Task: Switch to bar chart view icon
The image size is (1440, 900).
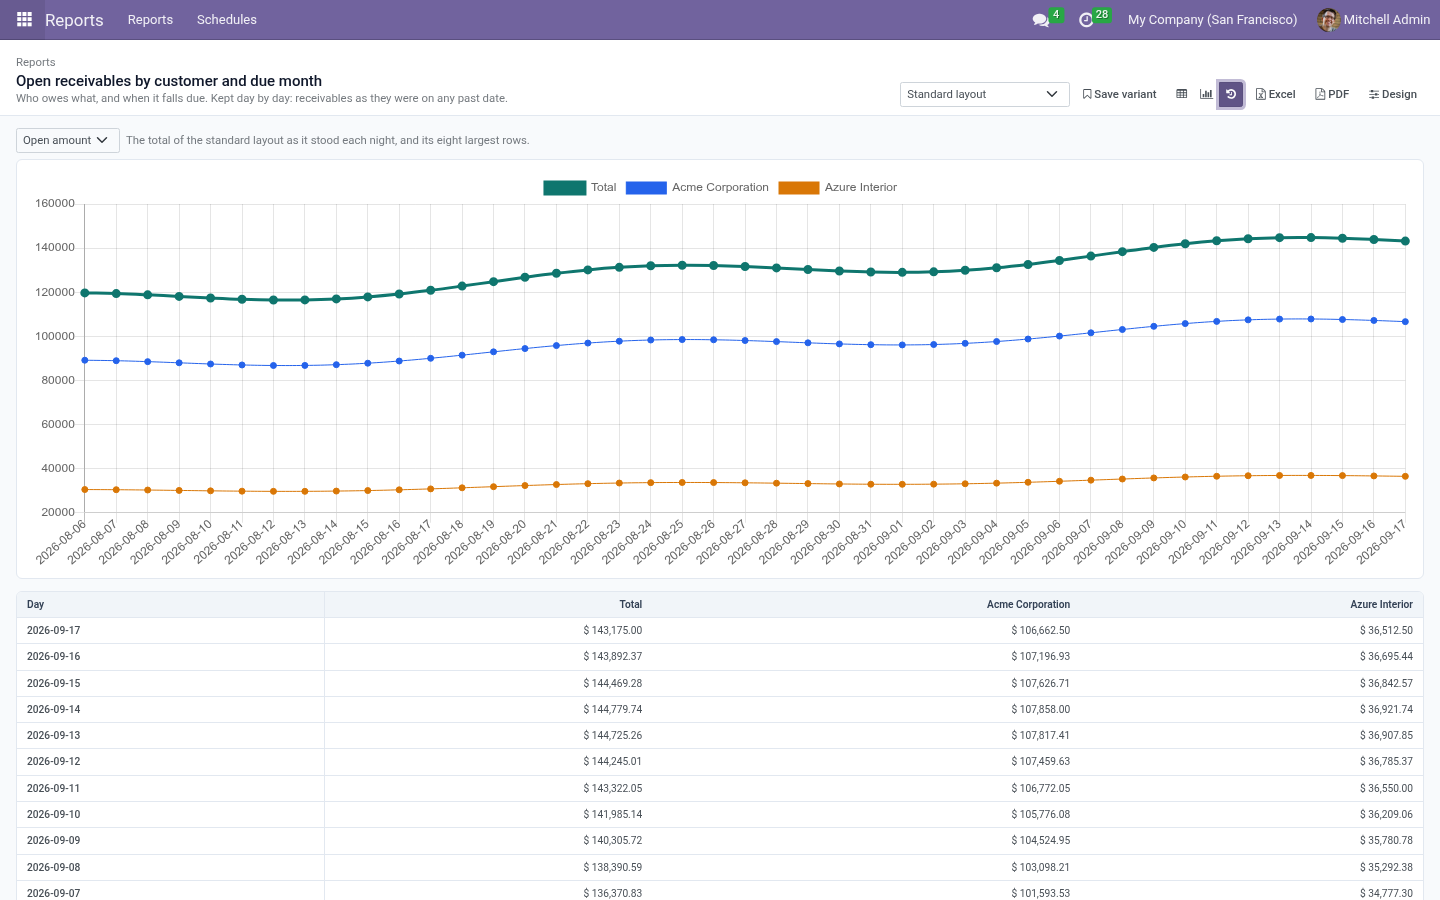Action: 1206,94
